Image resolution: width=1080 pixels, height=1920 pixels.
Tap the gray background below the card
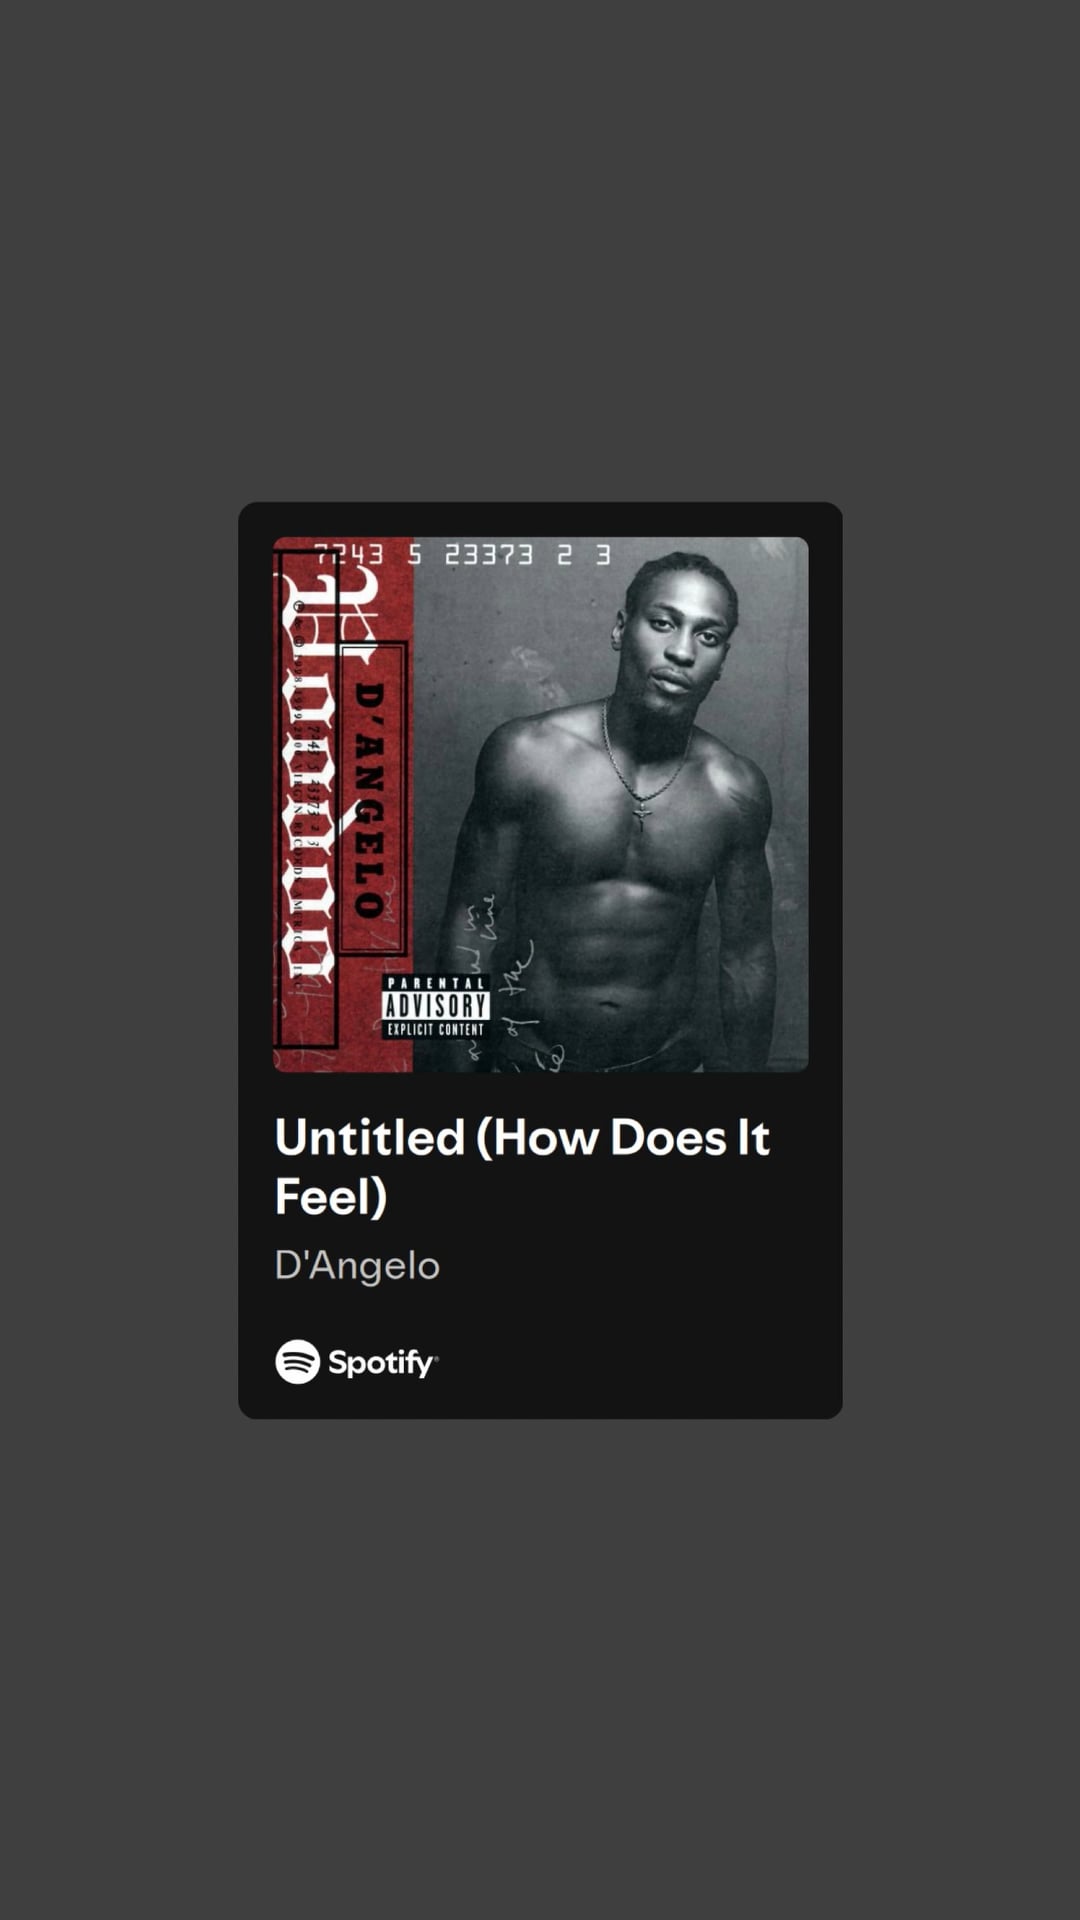pyautogui.click(x=540, y=1670)
